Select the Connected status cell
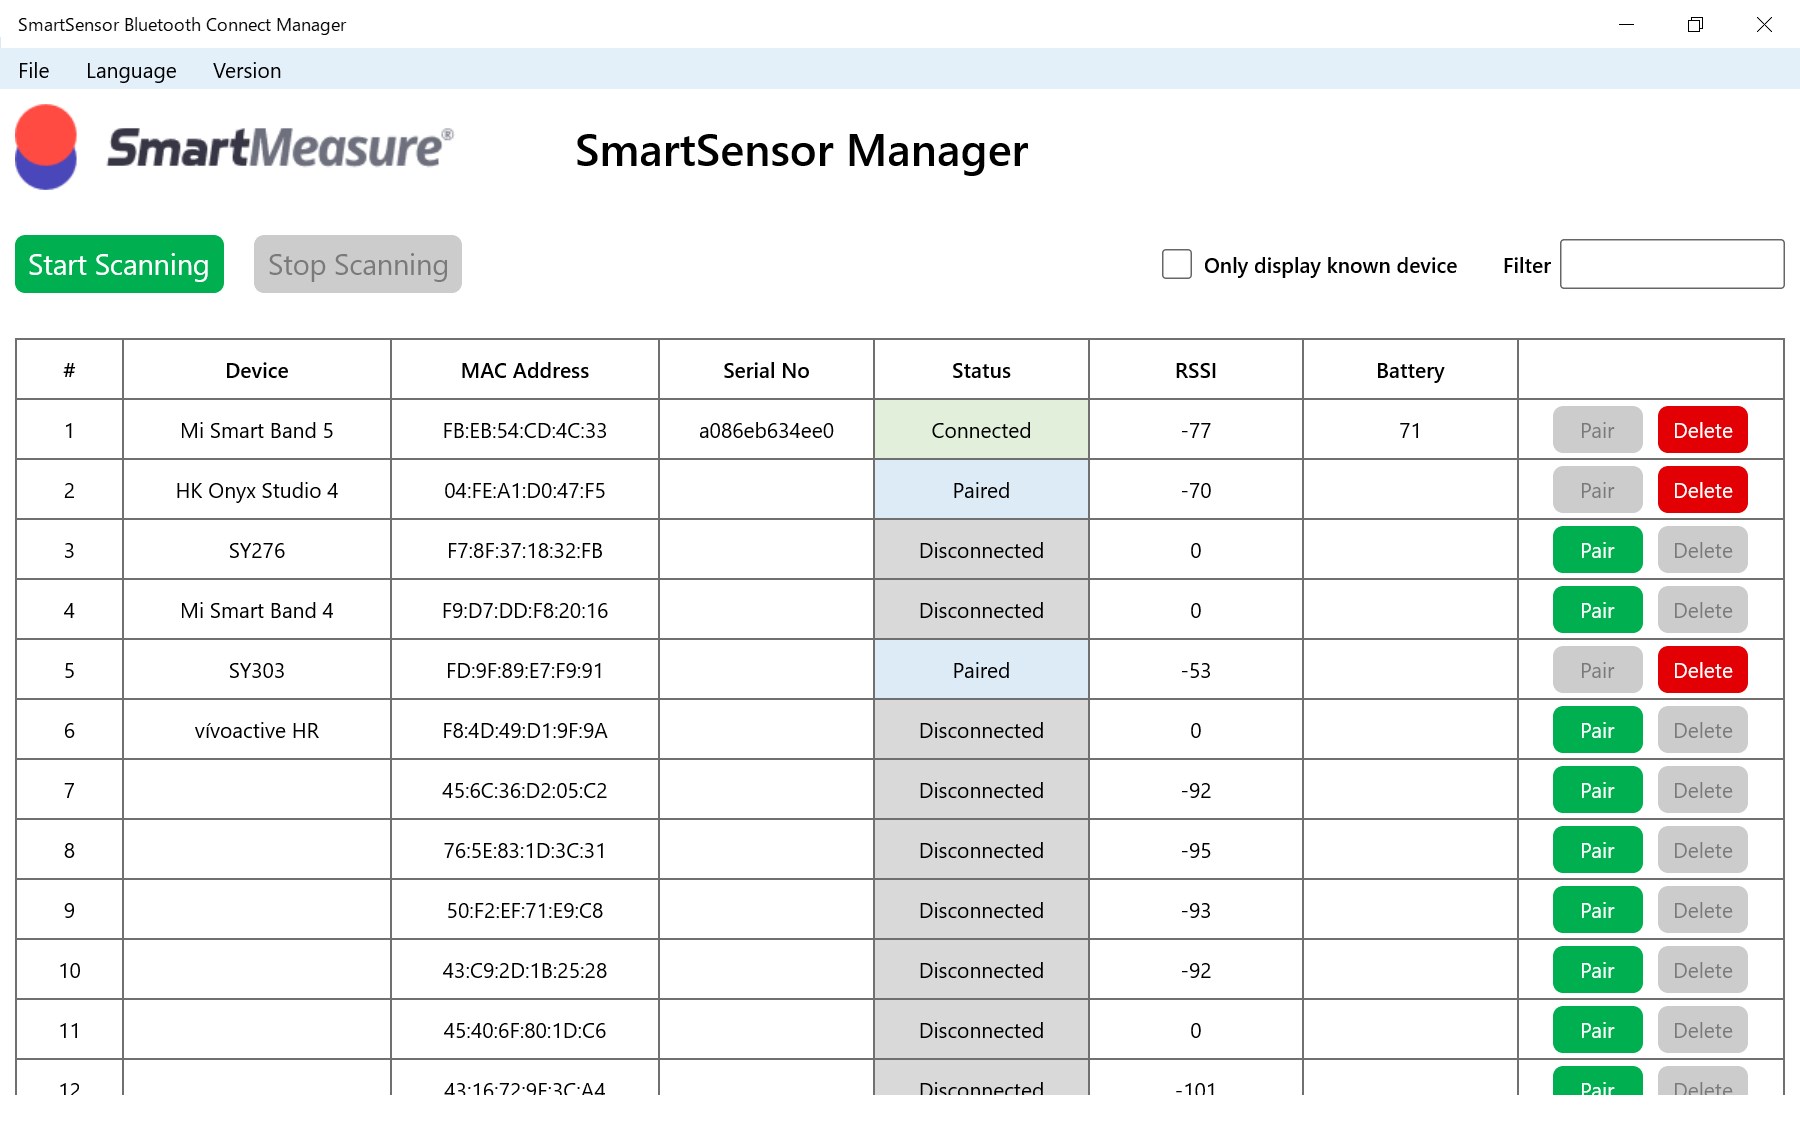The height and width of the screenshot is (1140, 1800). pyautogui.click(x=980, y=430)
